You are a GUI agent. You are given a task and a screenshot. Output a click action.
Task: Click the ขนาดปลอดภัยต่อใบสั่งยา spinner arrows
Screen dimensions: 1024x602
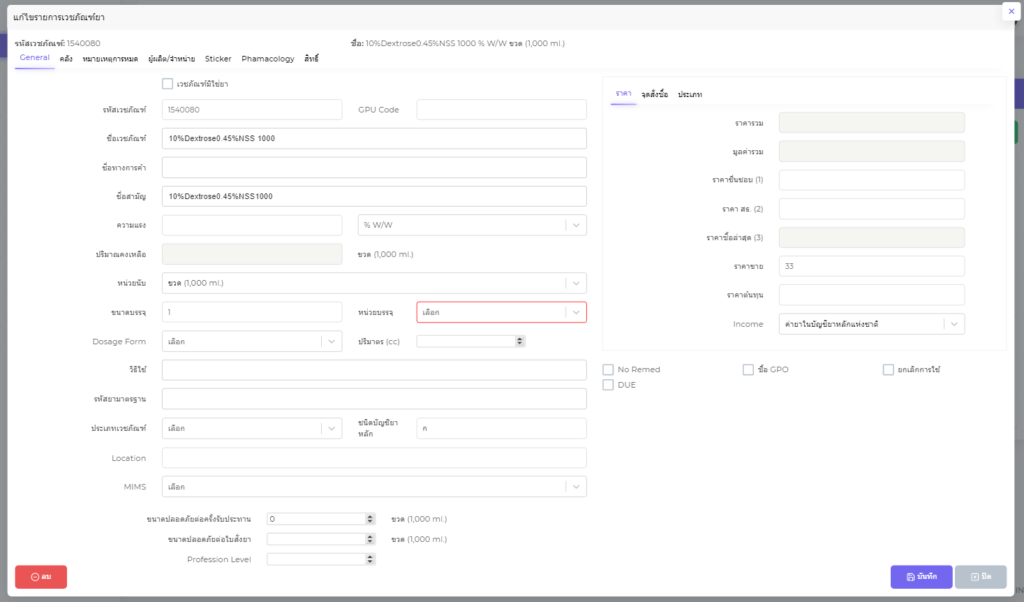coord(370,539)
